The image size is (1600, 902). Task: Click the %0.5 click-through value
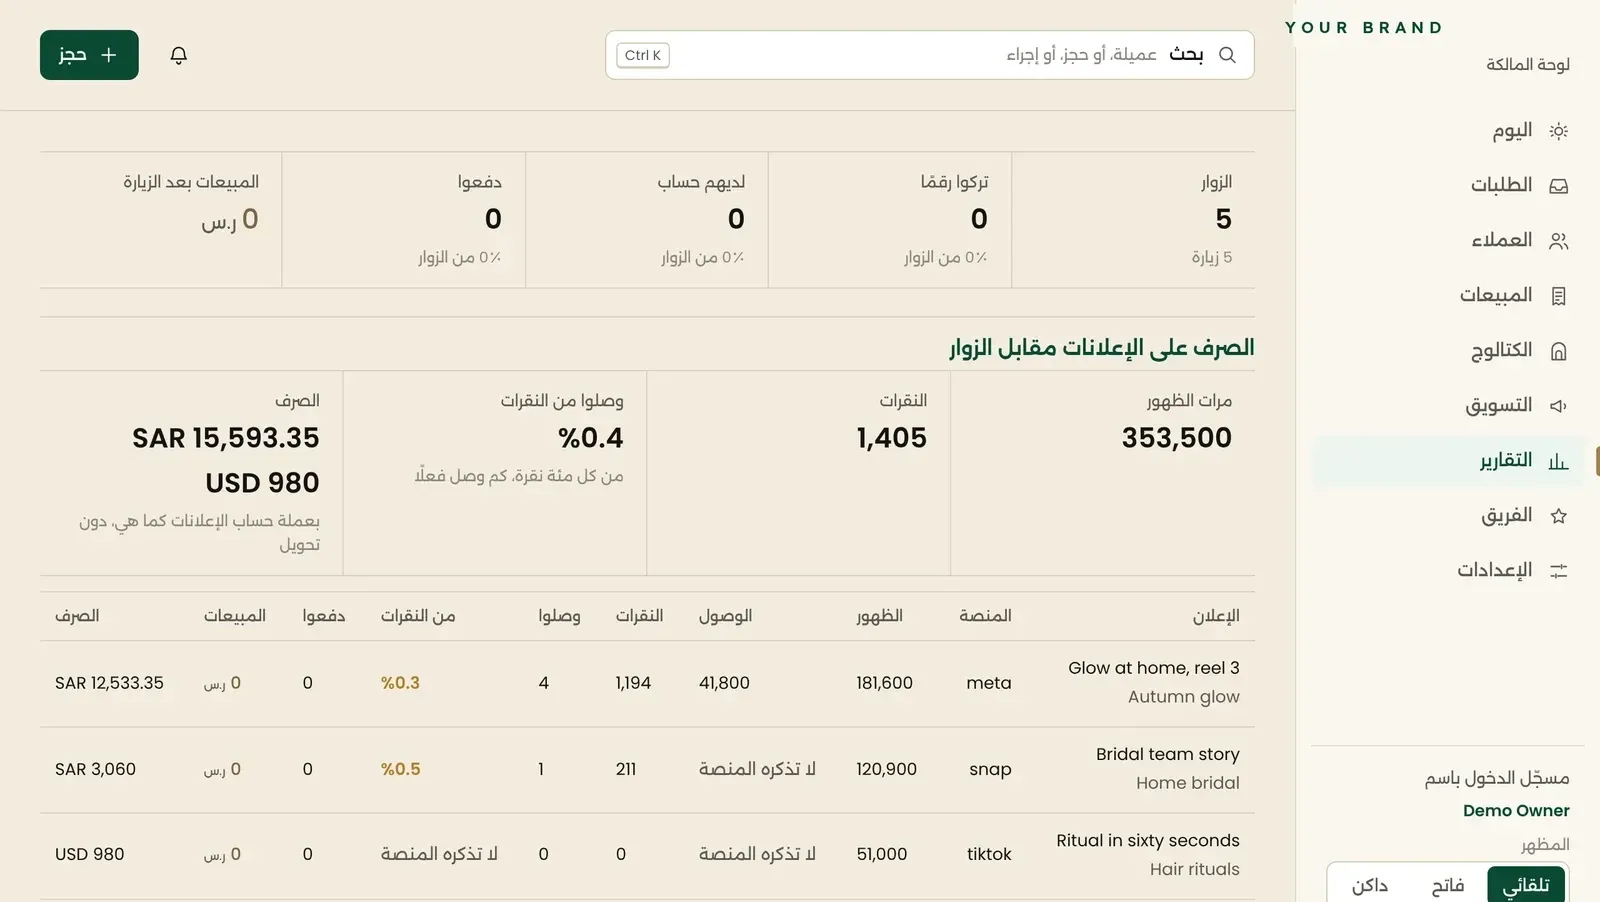[400, 769]
